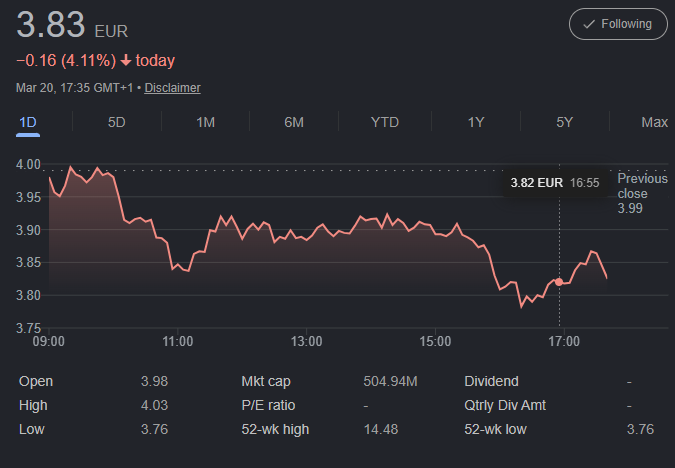This screenshot has width=675, height=468.
Task: Click the 4.00 price axis label
Action: point(28,164)
